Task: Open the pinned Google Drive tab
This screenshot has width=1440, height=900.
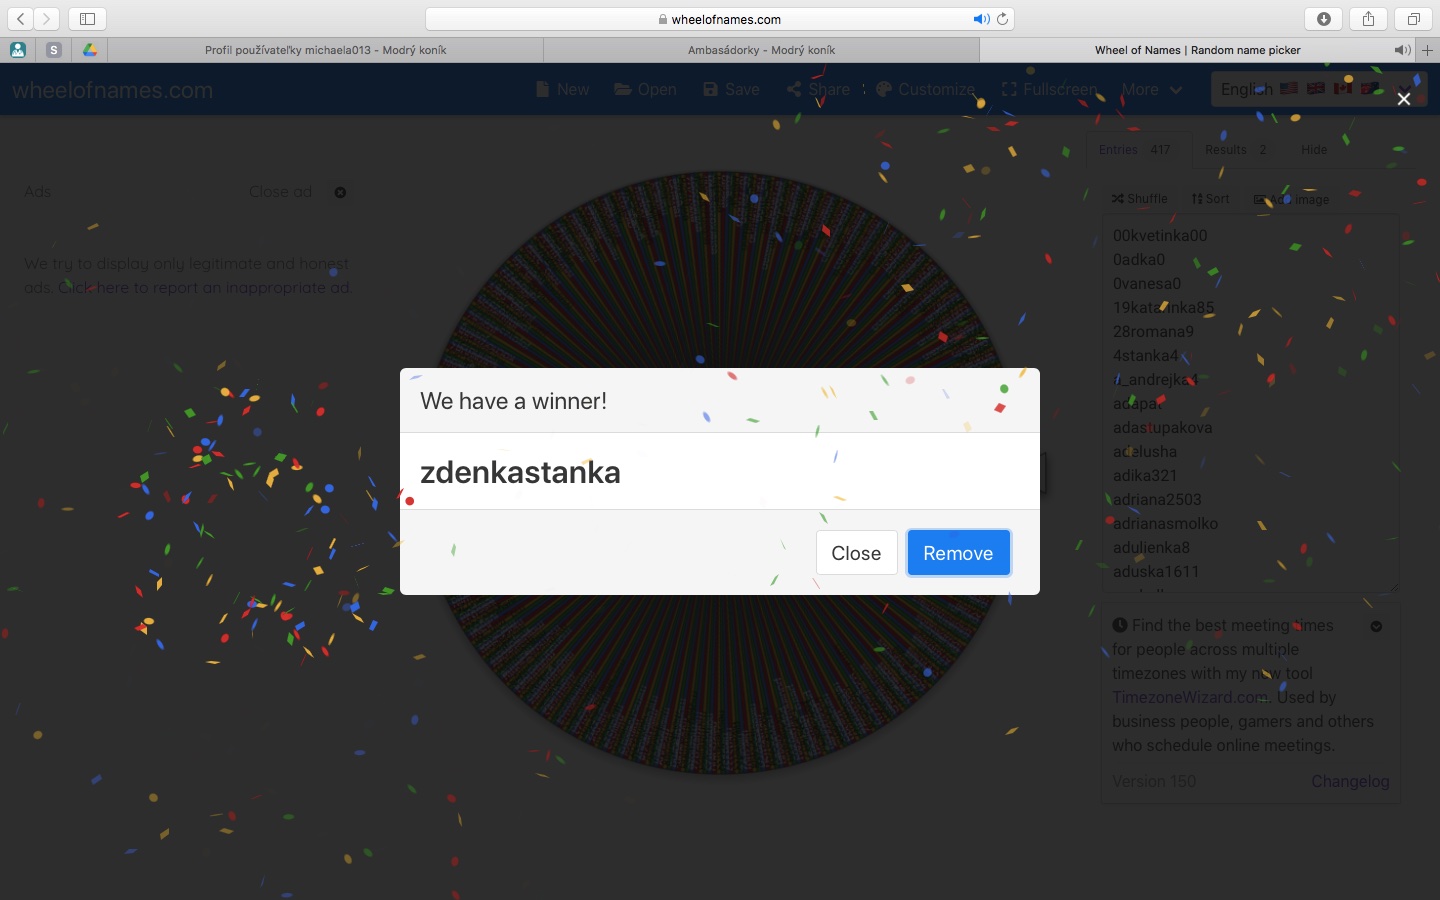Action: point(89,50)
